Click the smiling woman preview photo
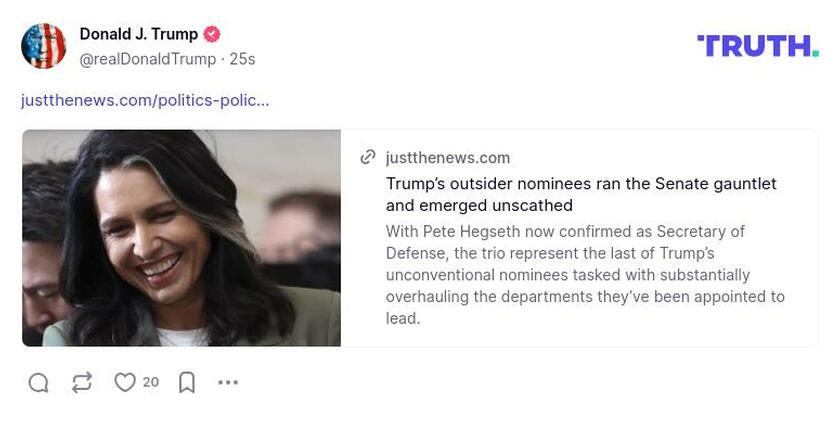840x423 pixels. [181, 238]
